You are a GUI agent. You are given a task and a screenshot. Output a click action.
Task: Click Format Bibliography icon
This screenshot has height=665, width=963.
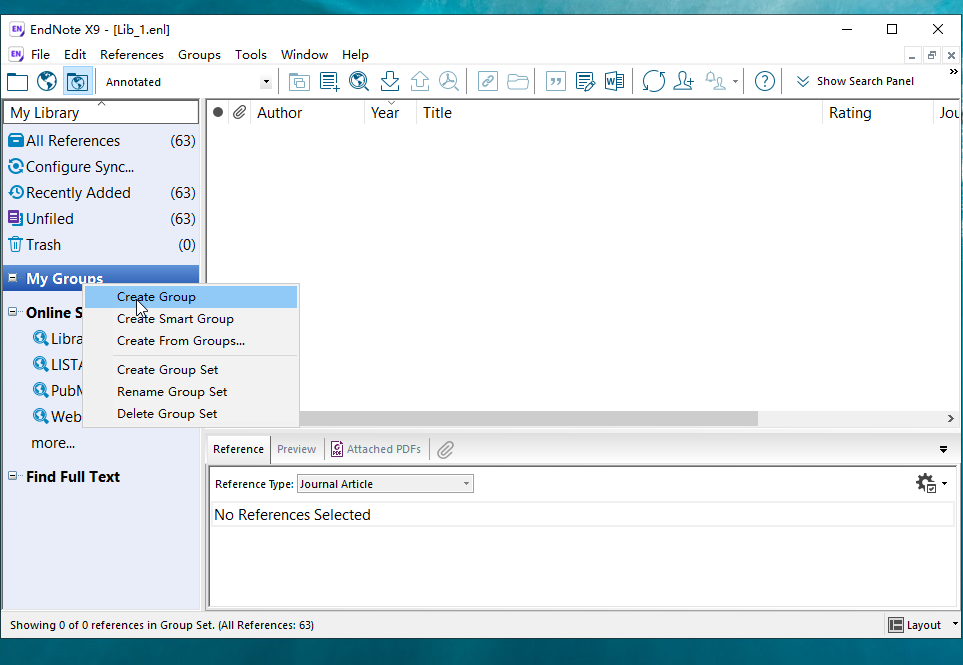coord(585,81)
